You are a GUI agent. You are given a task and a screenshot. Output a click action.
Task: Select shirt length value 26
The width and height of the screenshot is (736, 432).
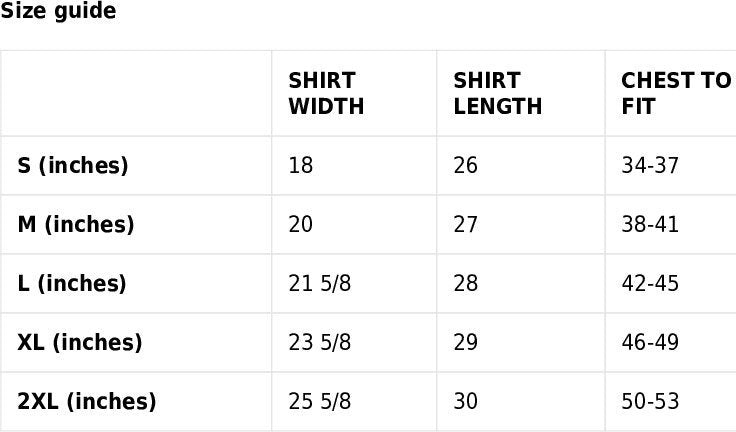click(466, 165)
